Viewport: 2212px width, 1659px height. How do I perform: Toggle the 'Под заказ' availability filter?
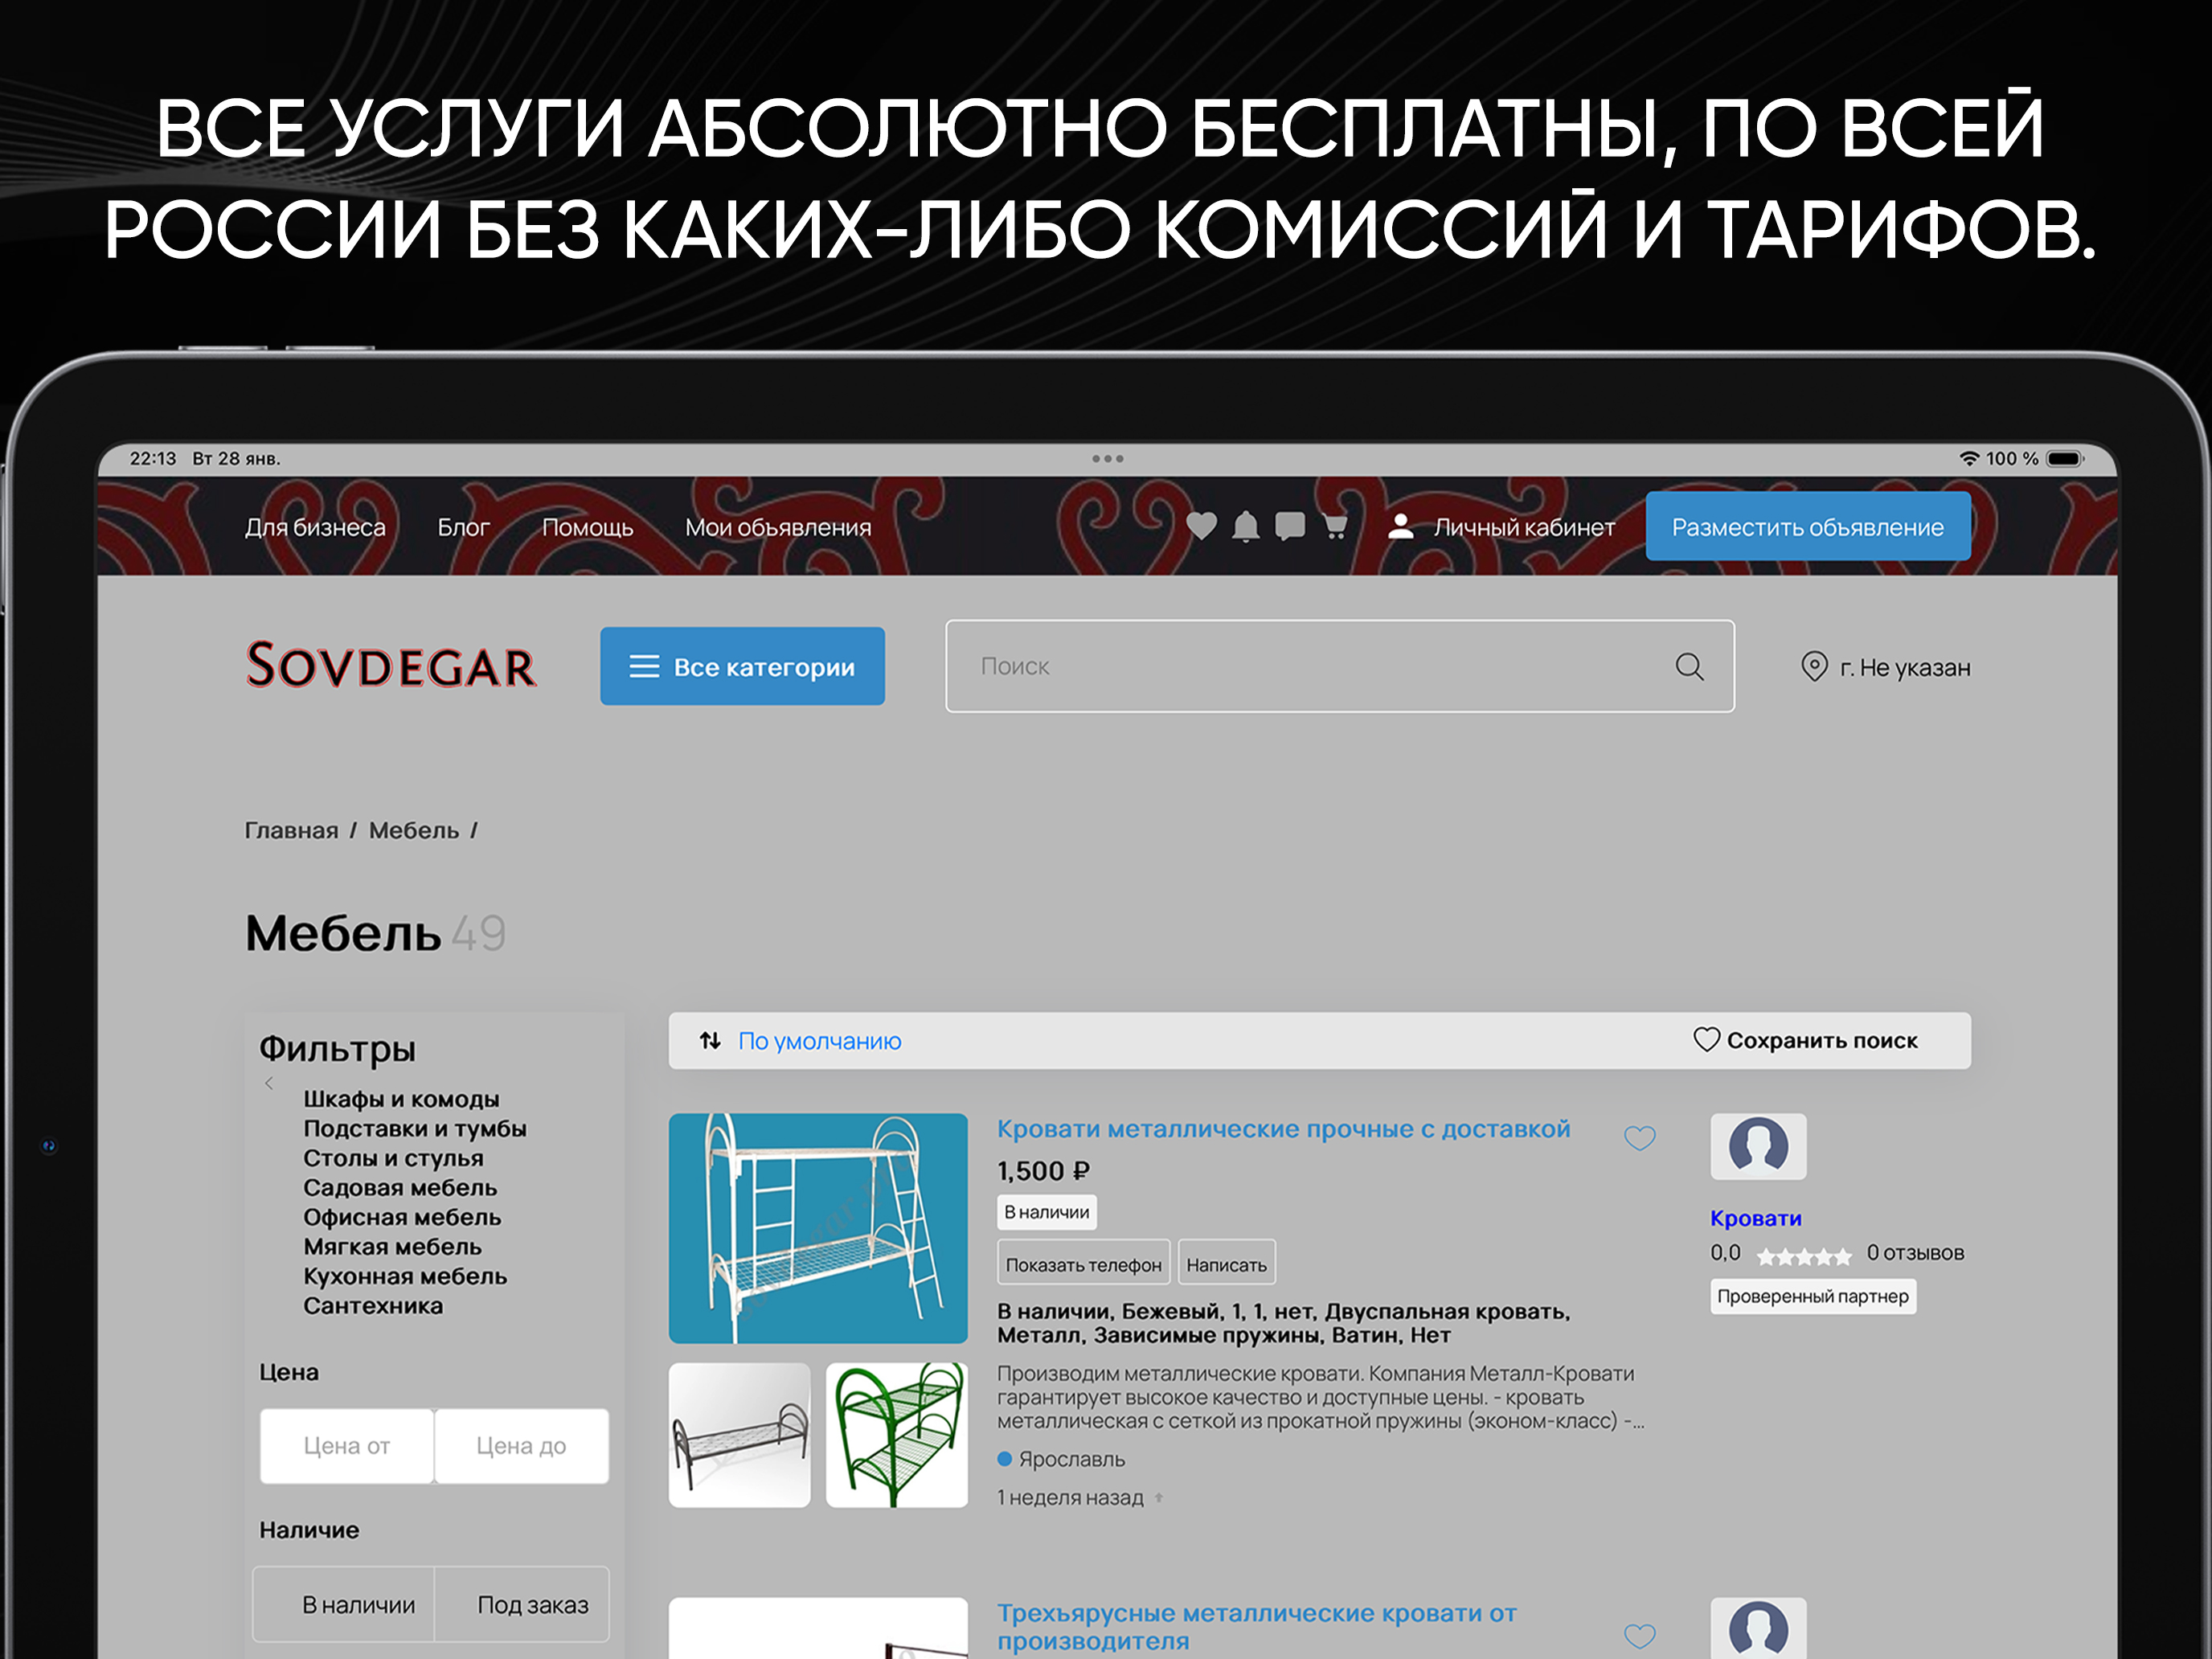[x=522, y=1604]
